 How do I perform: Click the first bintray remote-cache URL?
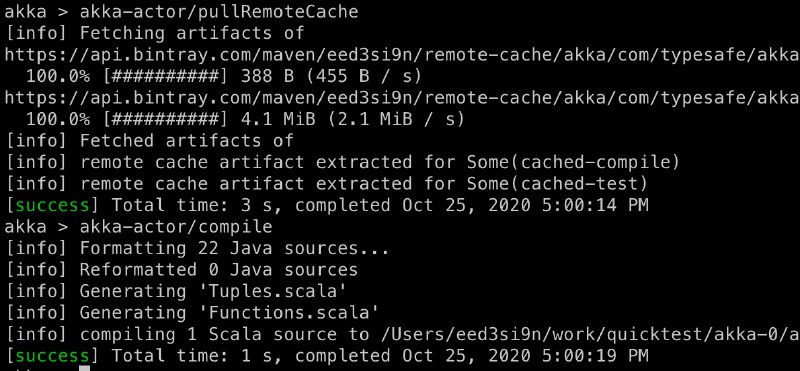[x=402, y=55]
